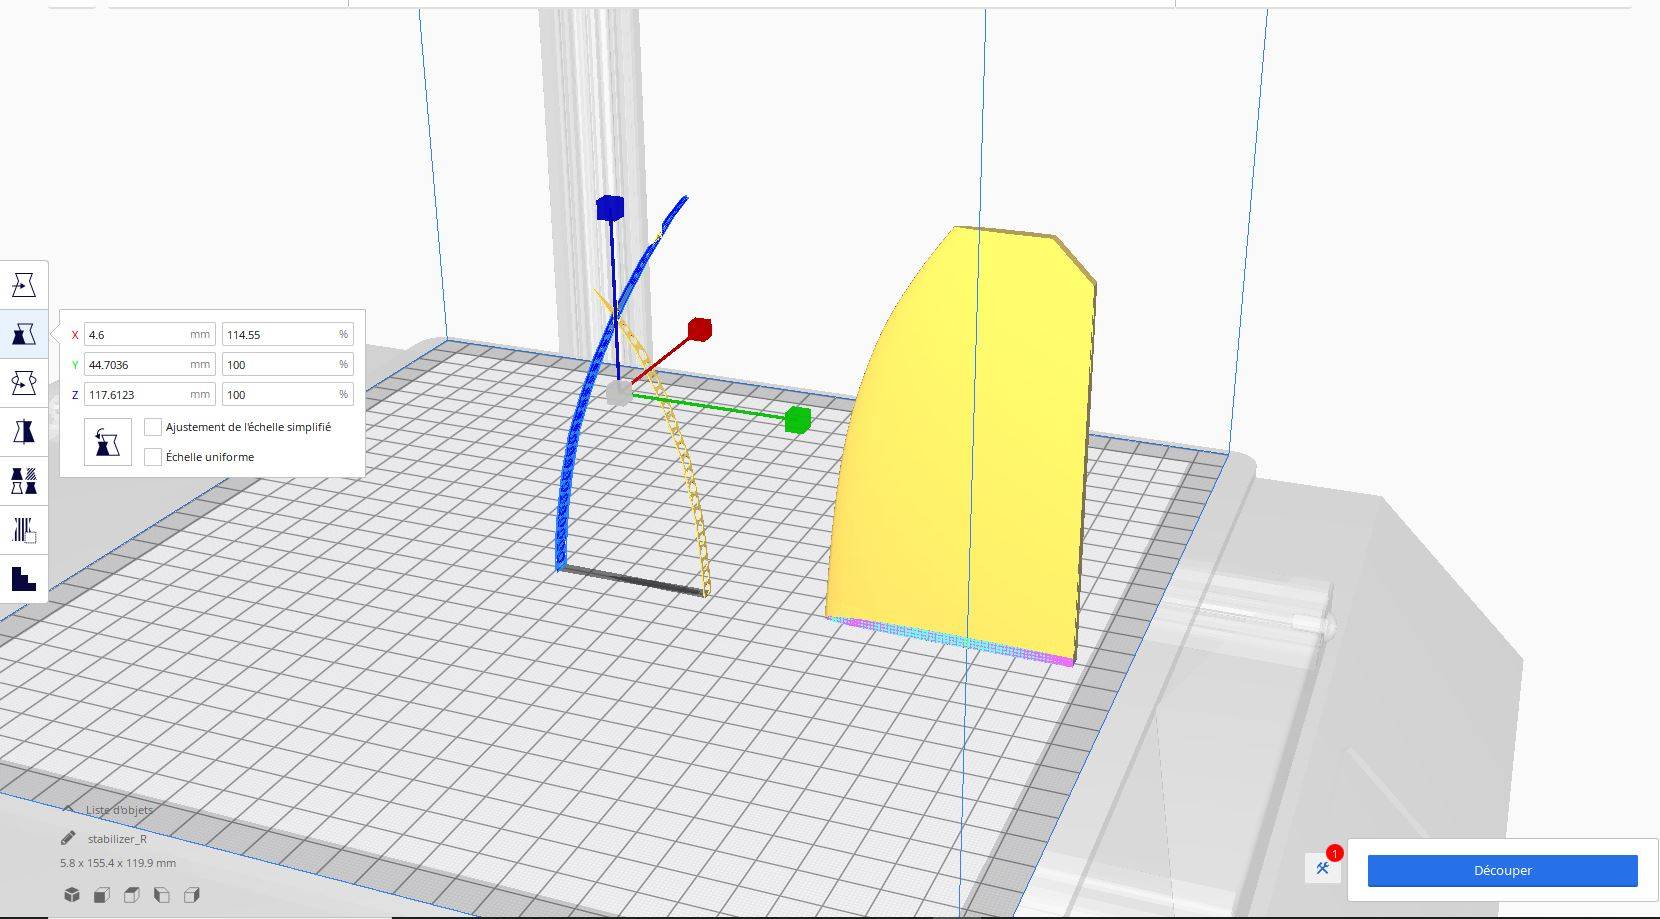This screenshot has height=919, width=1660.
Task: Click the pencil icon to rename stabilizer_R
Action: pyautogui.click(x=68, y=838)
